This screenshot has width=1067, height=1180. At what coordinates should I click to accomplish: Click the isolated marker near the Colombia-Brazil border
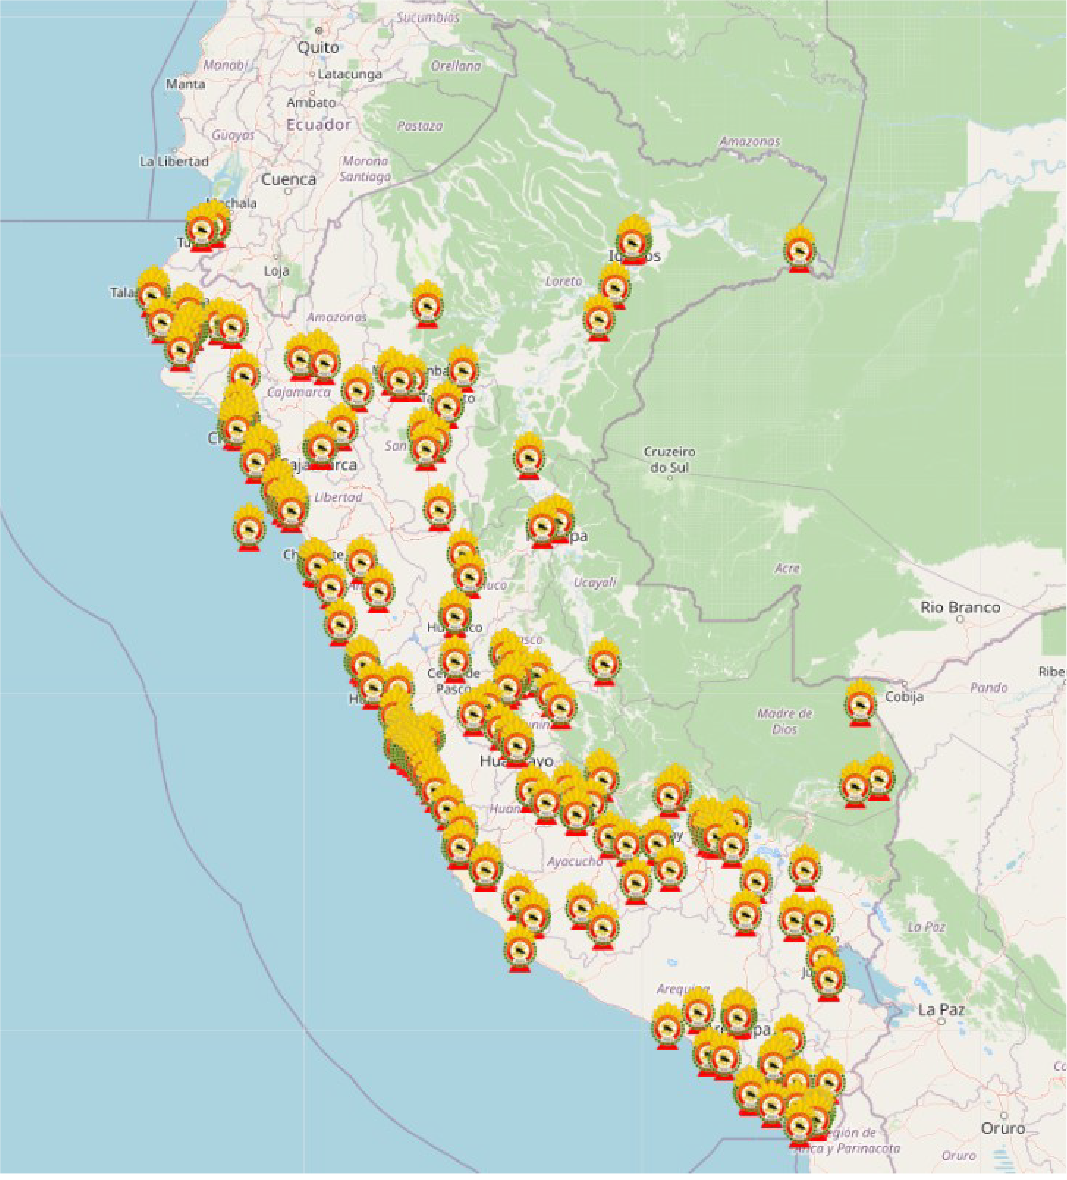click(x=798, y=248)
